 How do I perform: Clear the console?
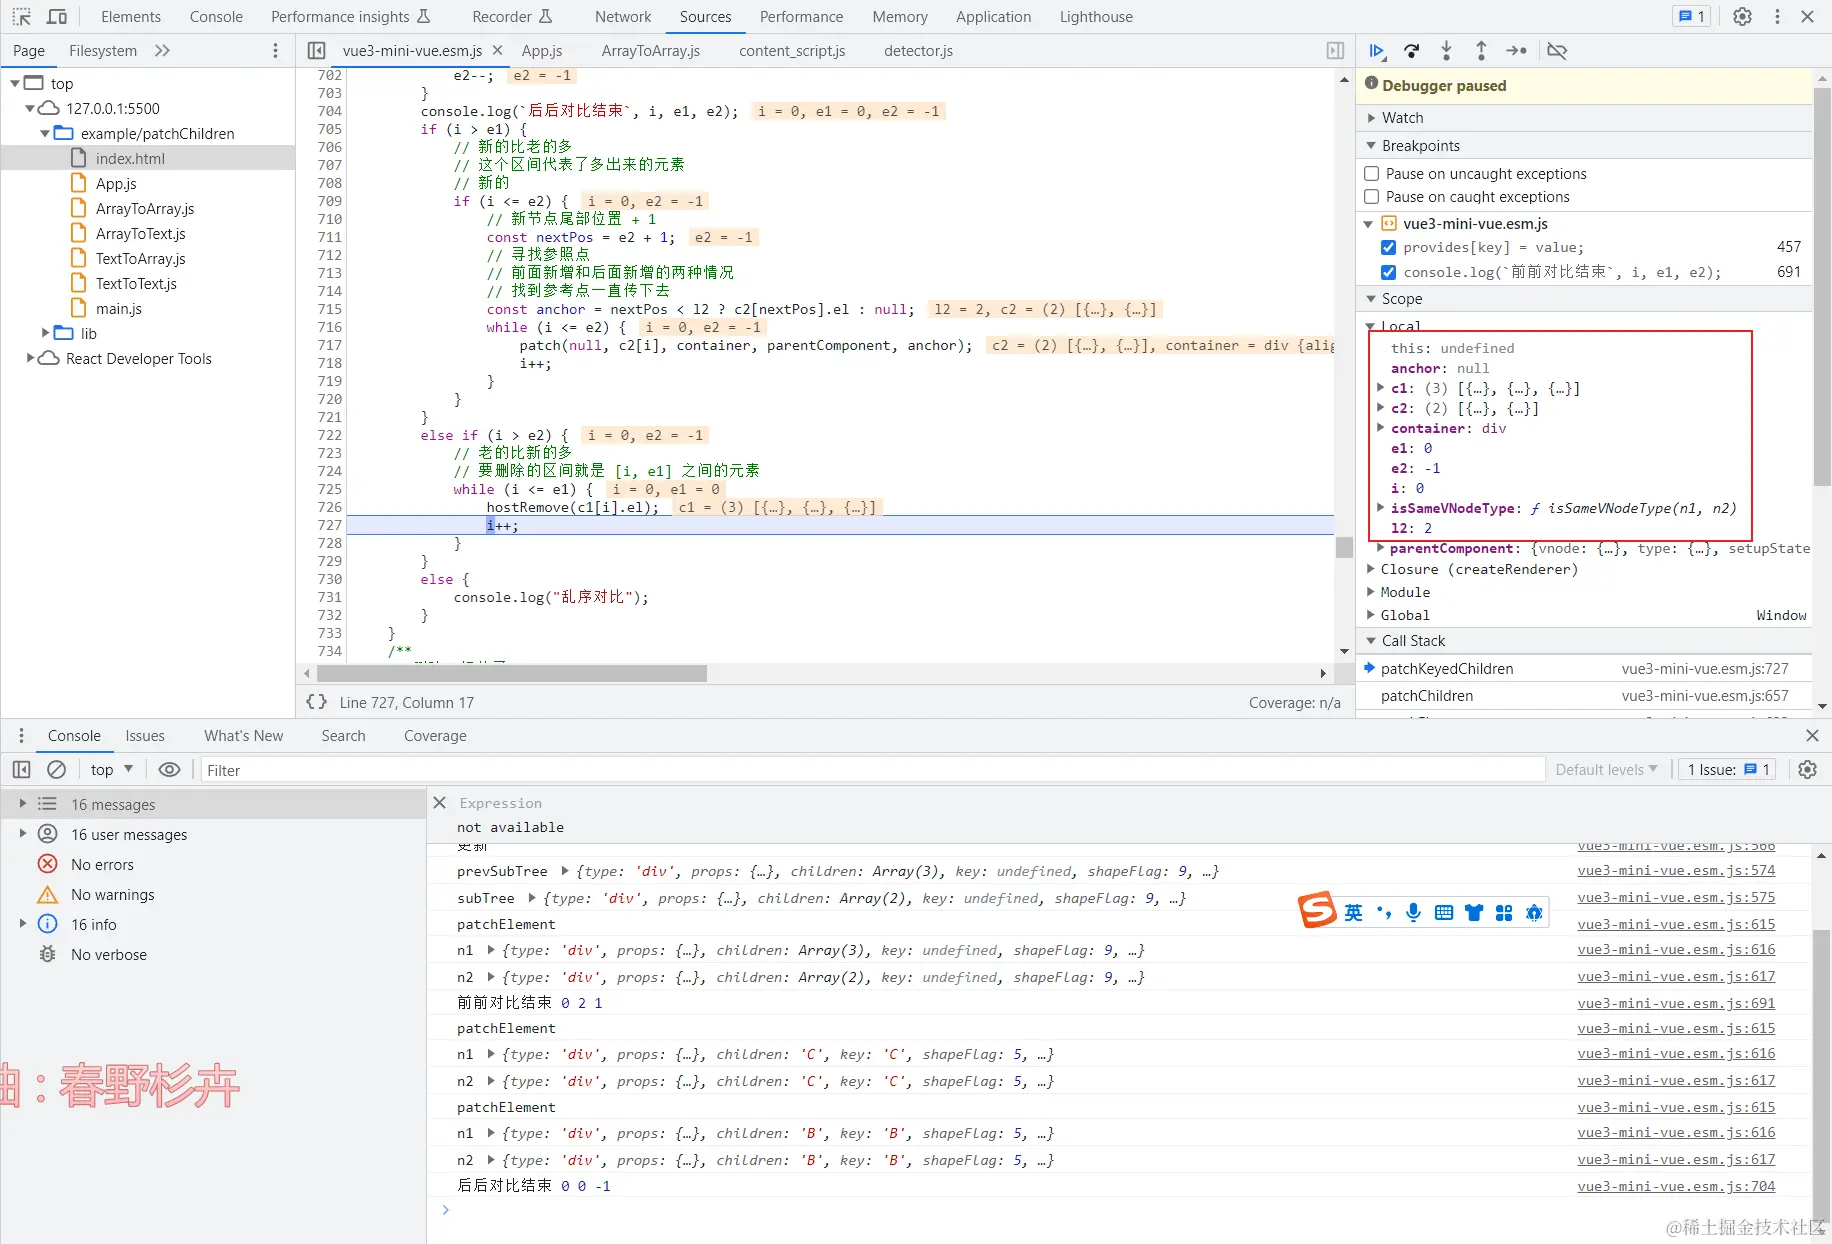57,769
